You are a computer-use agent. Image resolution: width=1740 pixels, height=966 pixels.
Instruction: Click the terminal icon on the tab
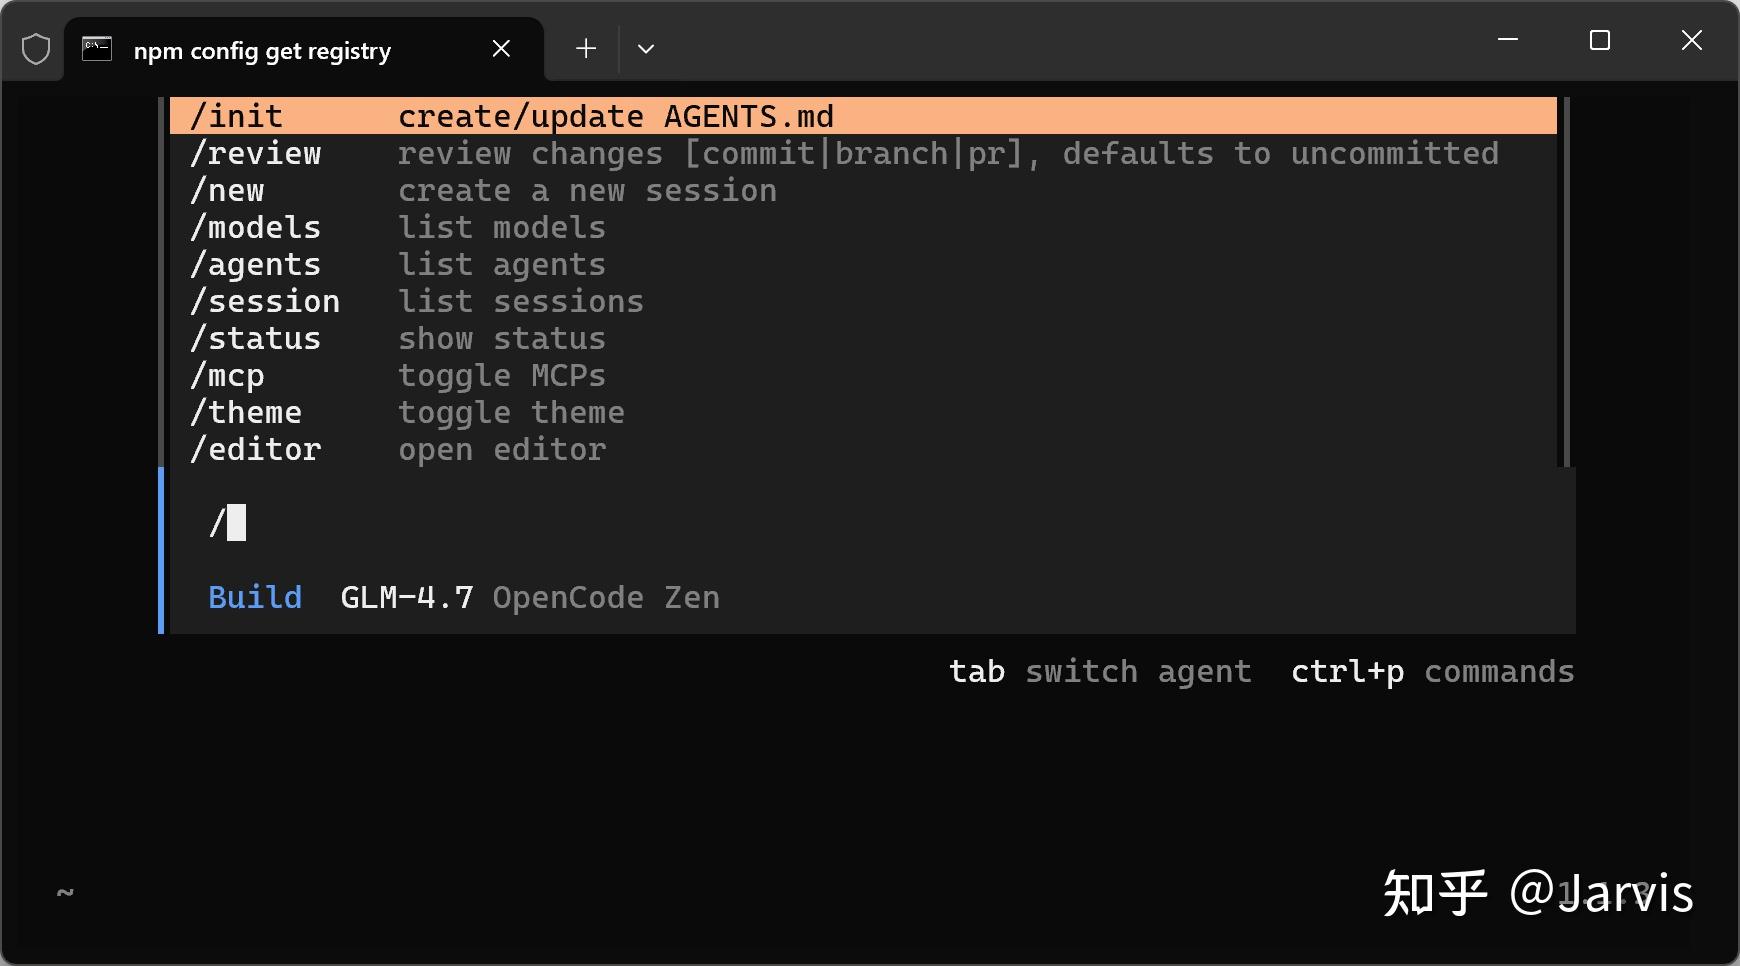pyautogui.click(x=97, y=49)
